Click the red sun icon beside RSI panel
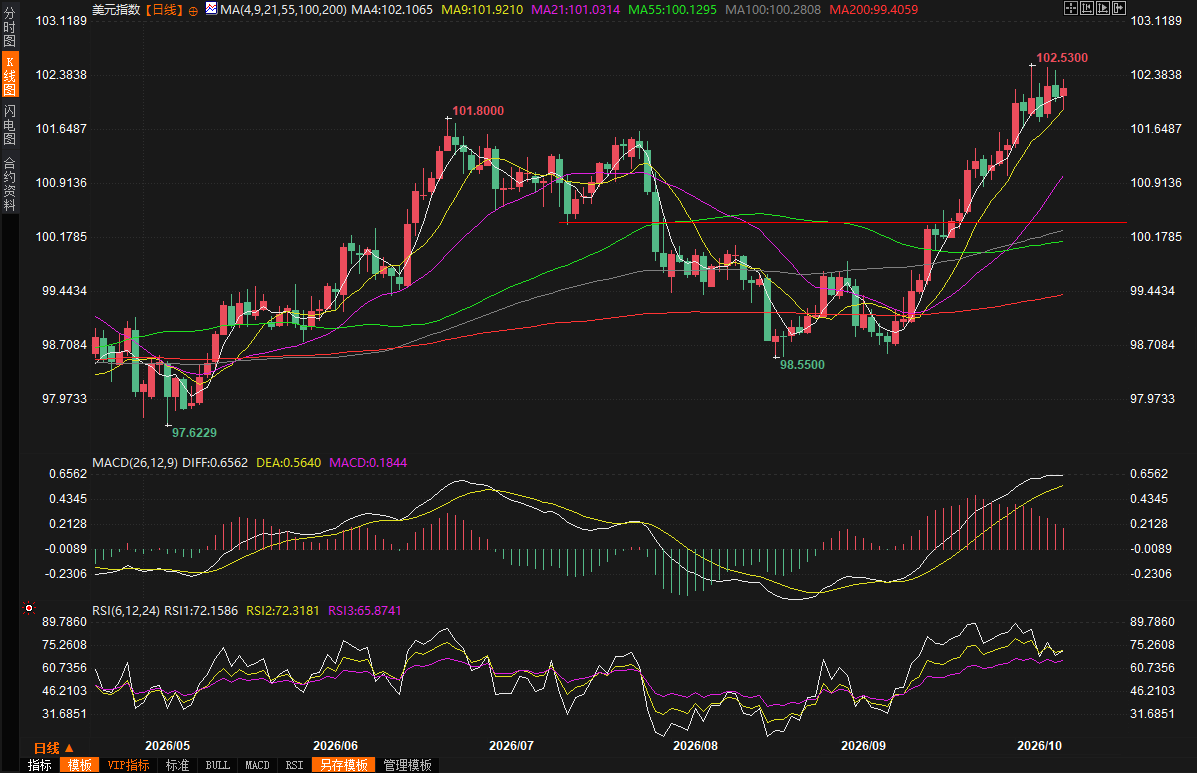 pos(29,608)
